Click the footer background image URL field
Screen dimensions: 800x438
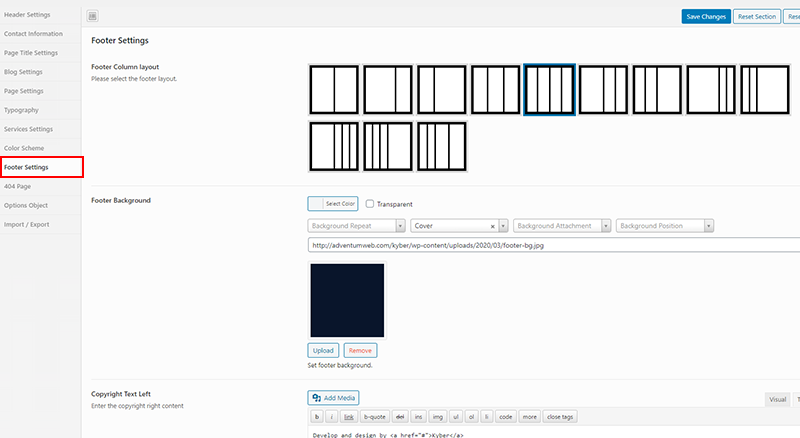coord(554,245)
